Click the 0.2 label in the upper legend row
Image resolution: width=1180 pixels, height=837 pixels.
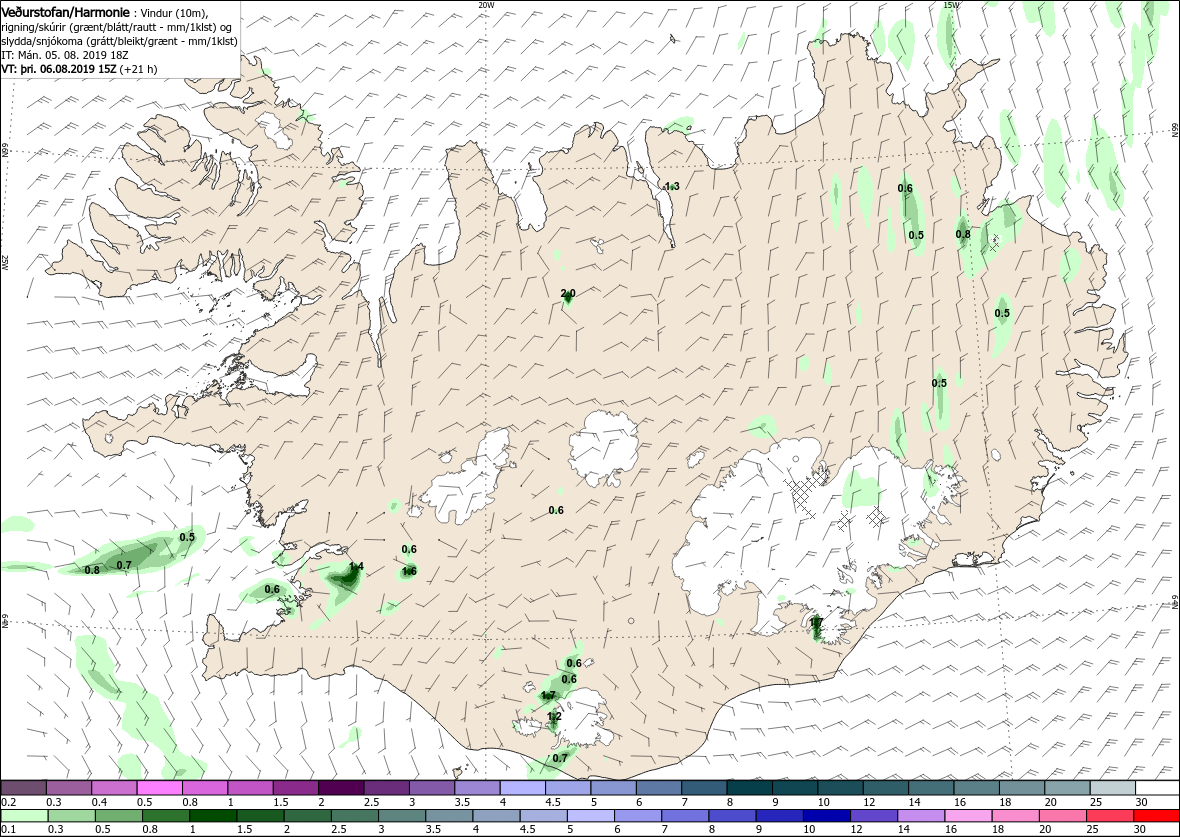[x=8, y=802]
